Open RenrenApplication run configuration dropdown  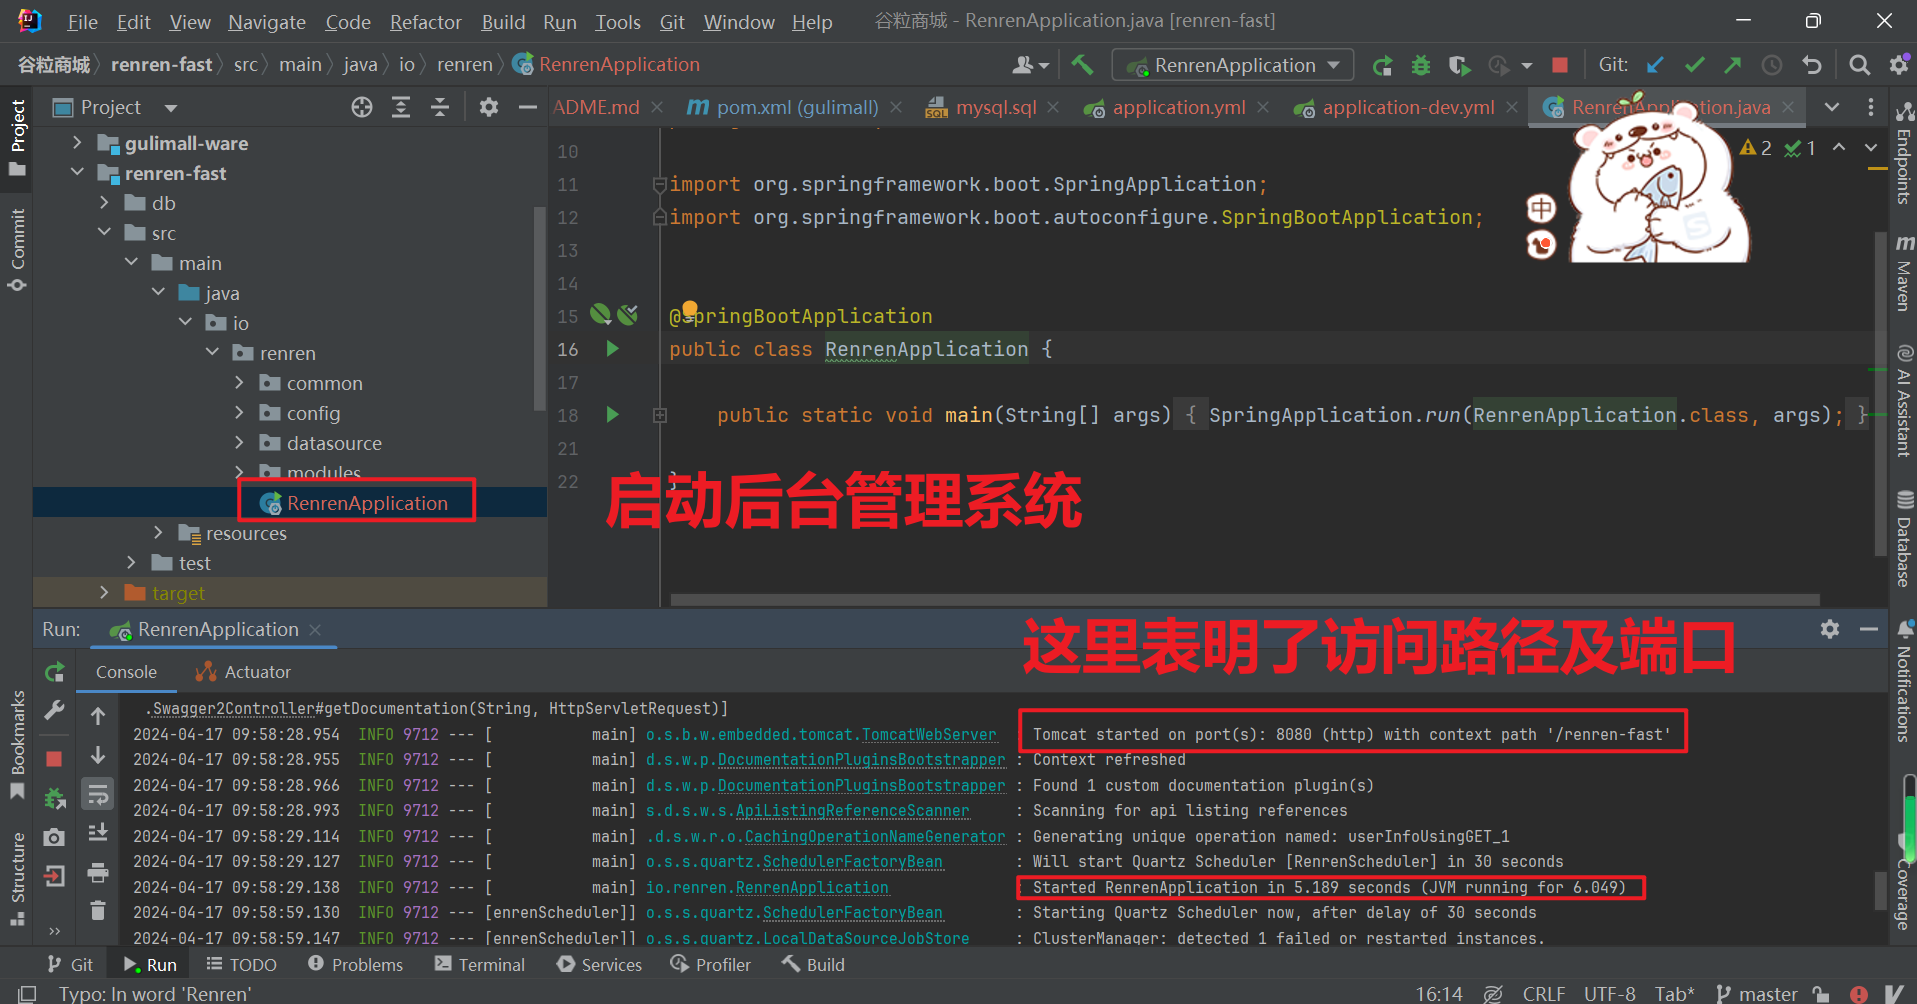coord(1232,65)
